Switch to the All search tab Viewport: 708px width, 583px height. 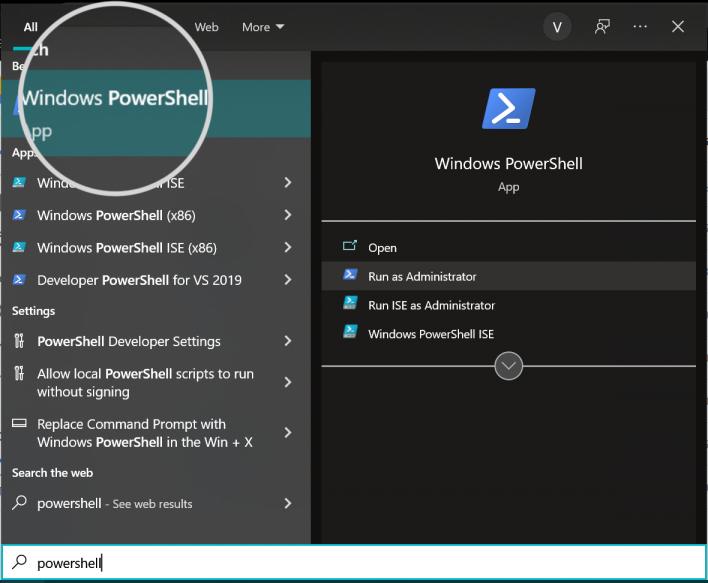[x=31, y=27]
